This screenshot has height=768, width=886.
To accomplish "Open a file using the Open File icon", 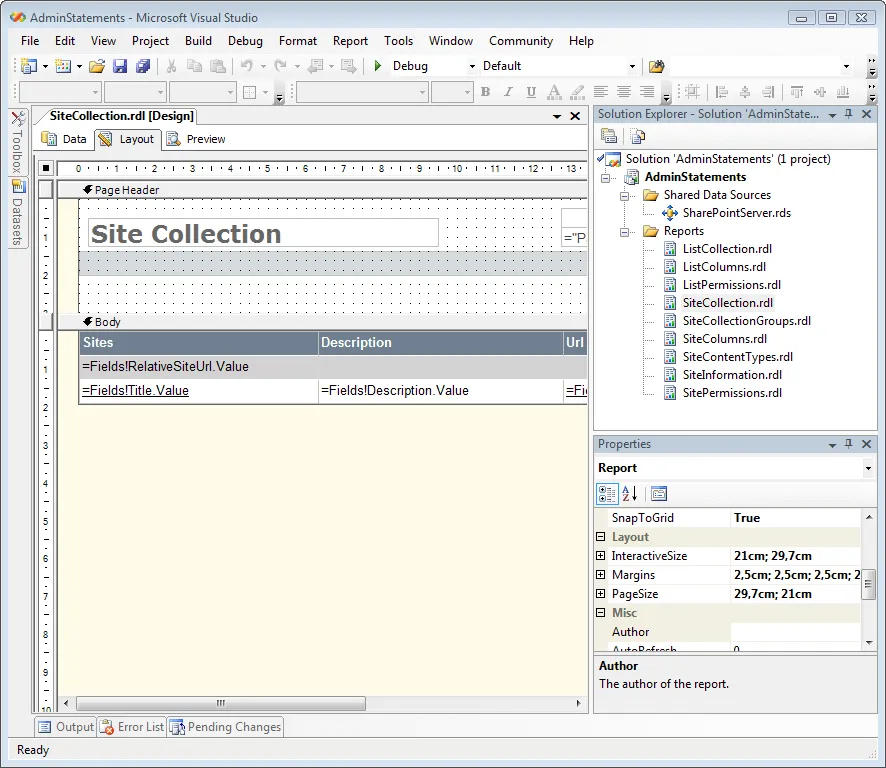I will tap(96, 66).
